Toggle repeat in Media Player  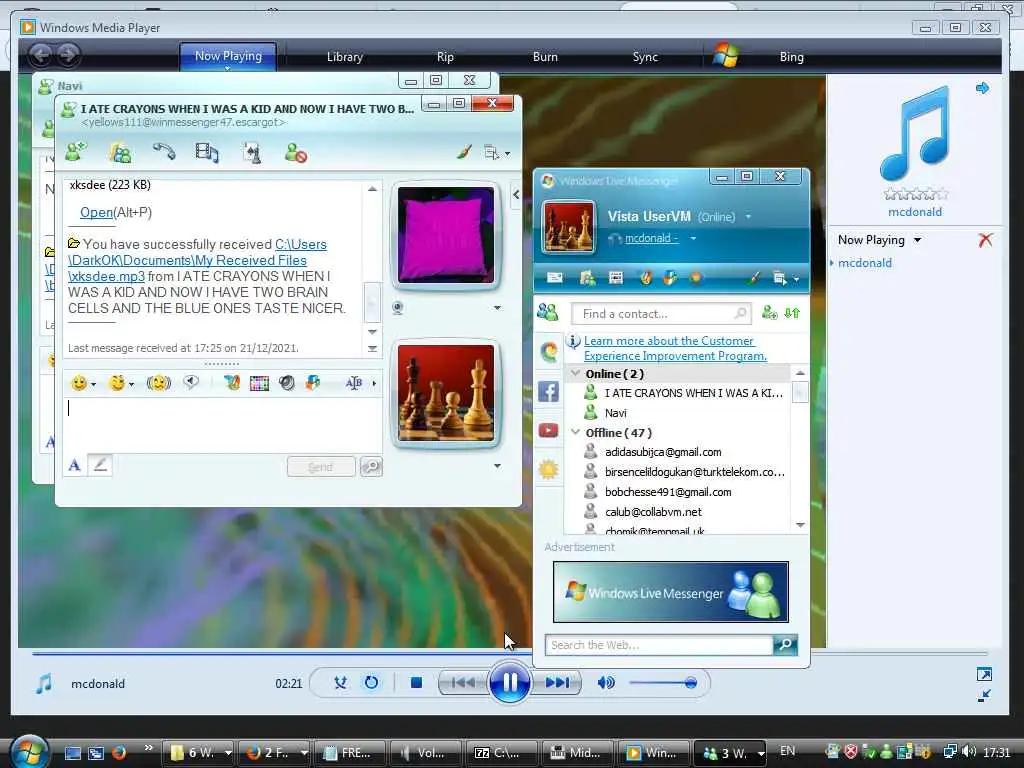click(x=371, y=683)
